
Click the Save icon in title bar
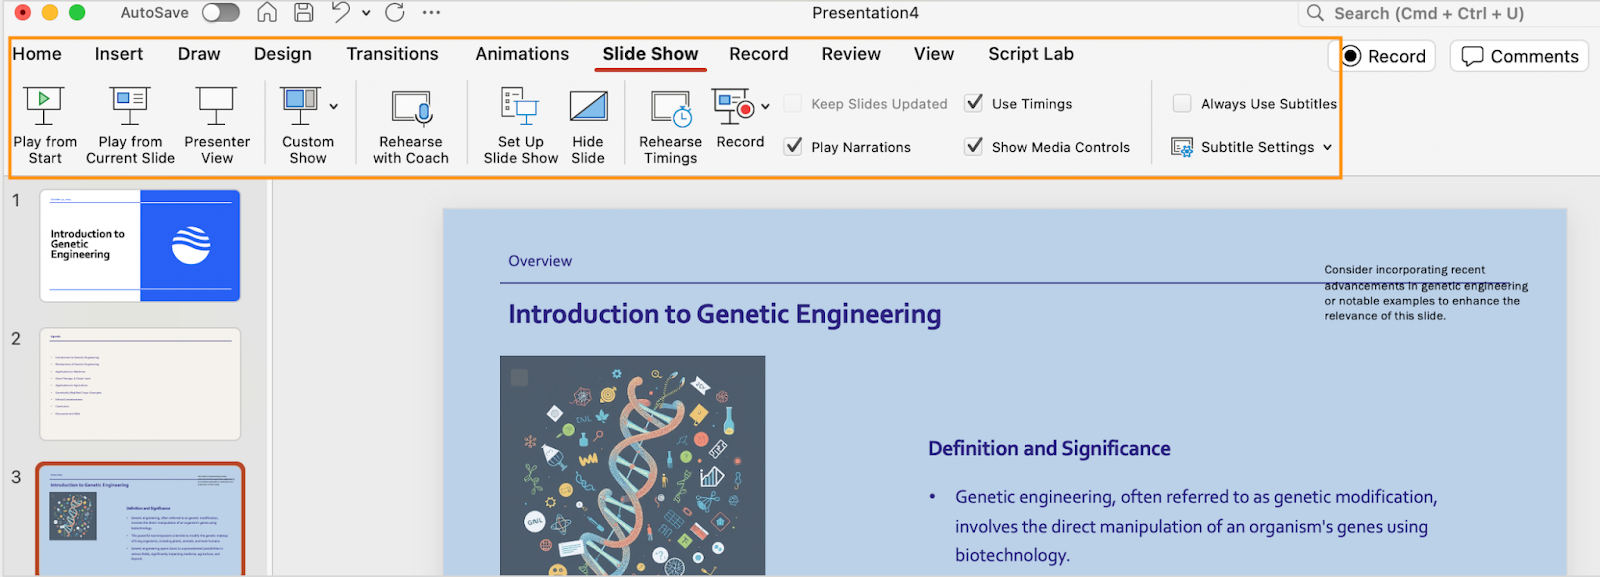304,13
